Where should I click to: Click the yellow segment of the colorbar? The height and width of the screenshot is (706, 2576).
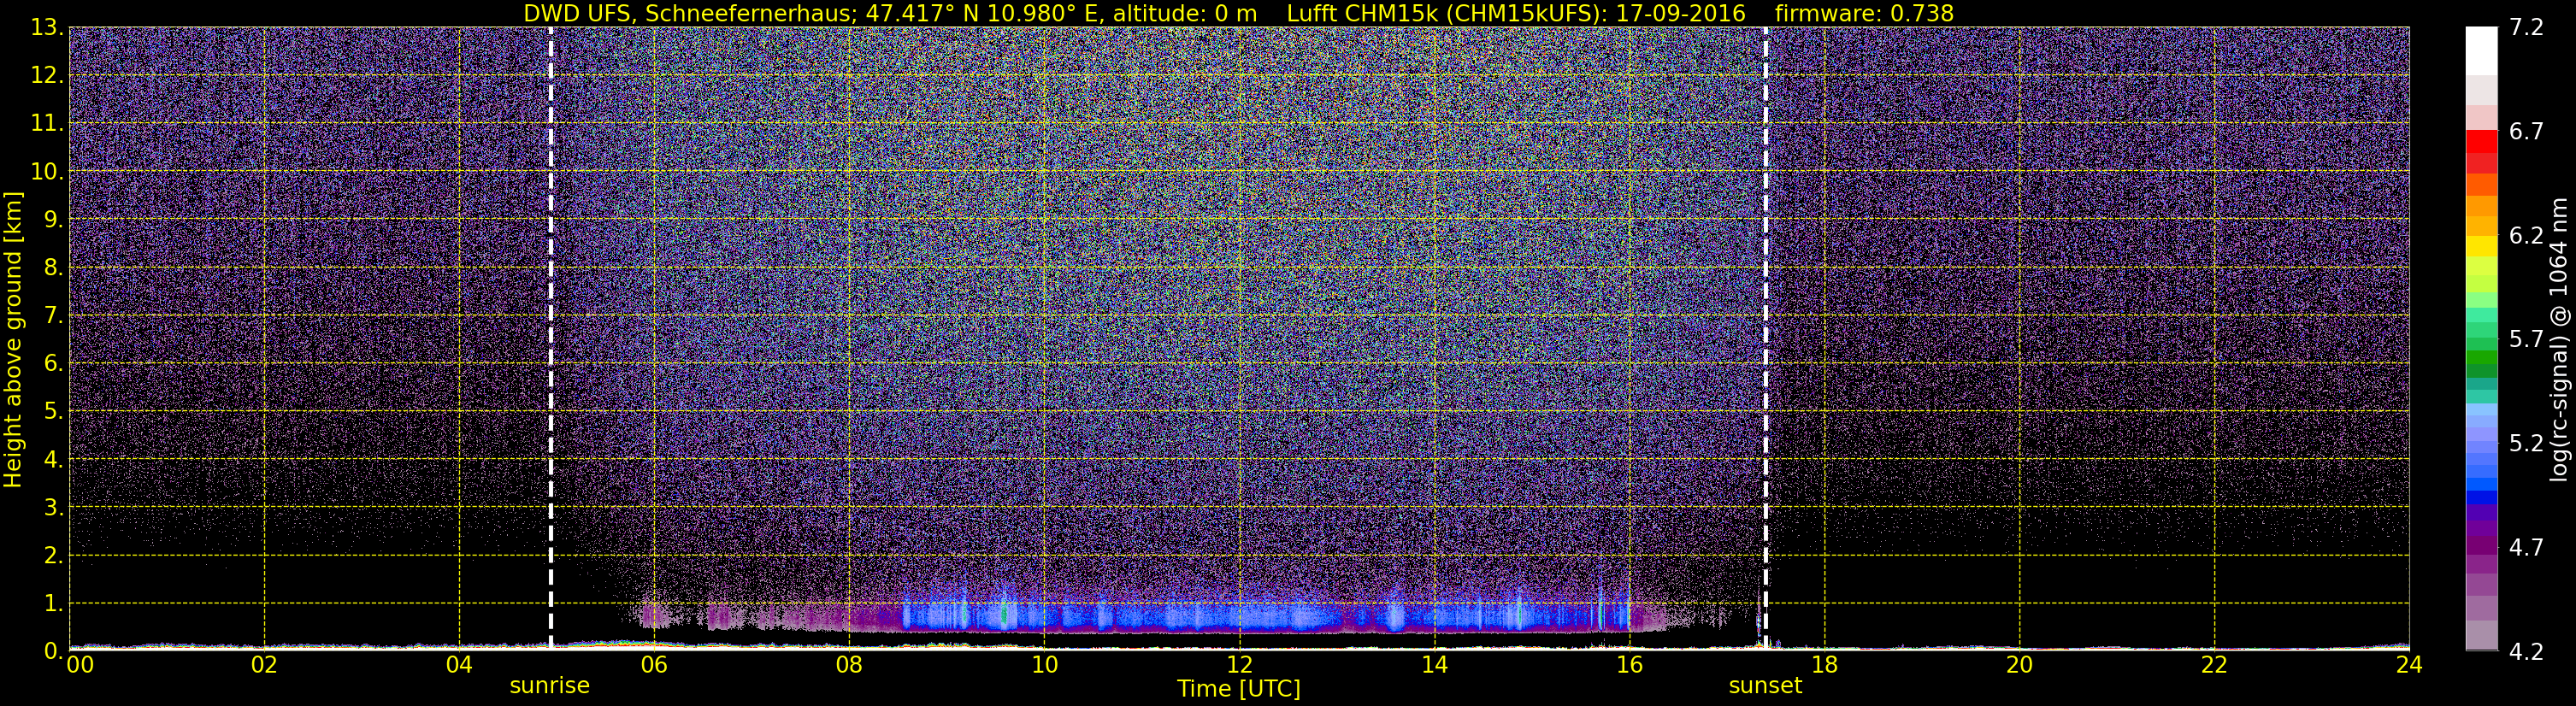click(2481, 245)
